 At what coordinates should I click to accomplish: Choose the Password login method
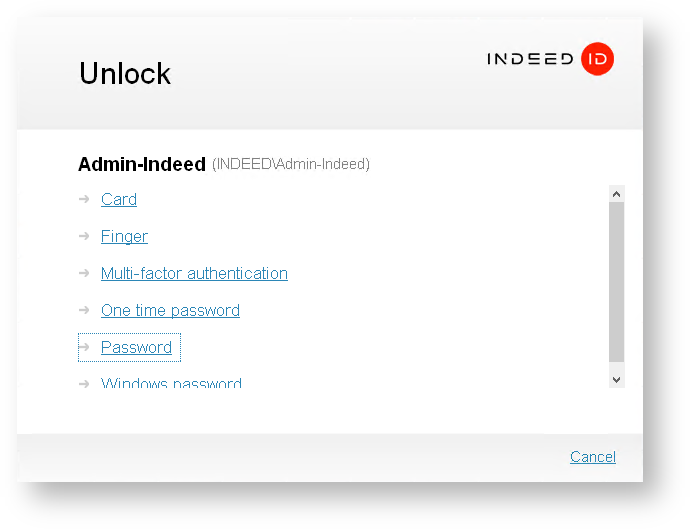[136, 347]
